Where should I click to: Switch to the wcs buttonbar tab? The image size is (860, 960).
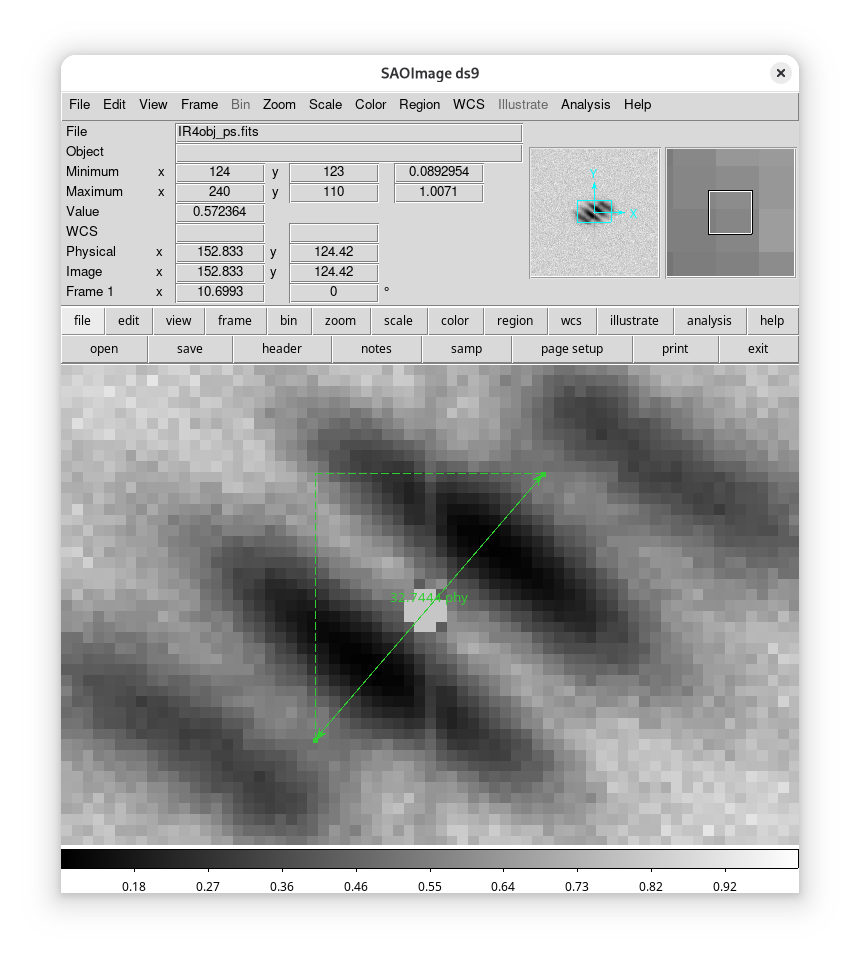click(x=571, y=321)
